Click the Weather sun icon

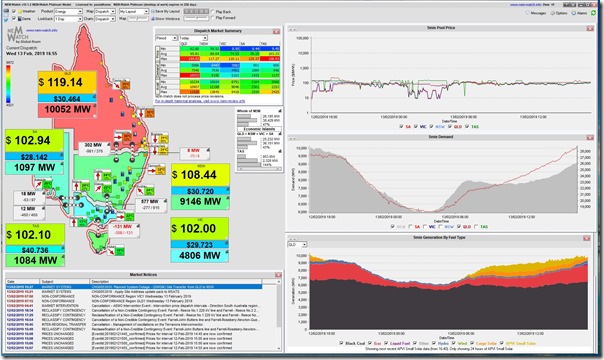[x=21, y=12]
